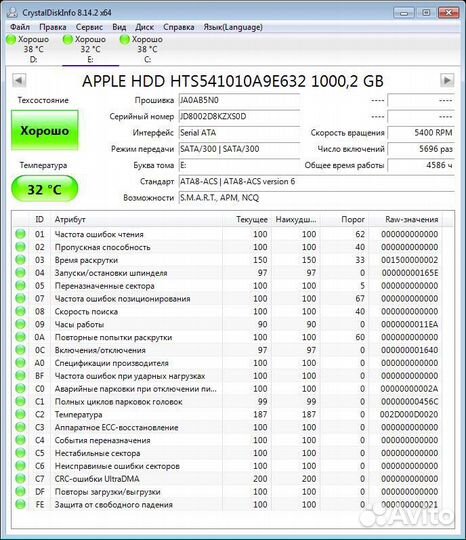Click status icon for CRC-ошибки UltraDMA
The height and width of the screenshot is (540, 466).
(20, 479)
